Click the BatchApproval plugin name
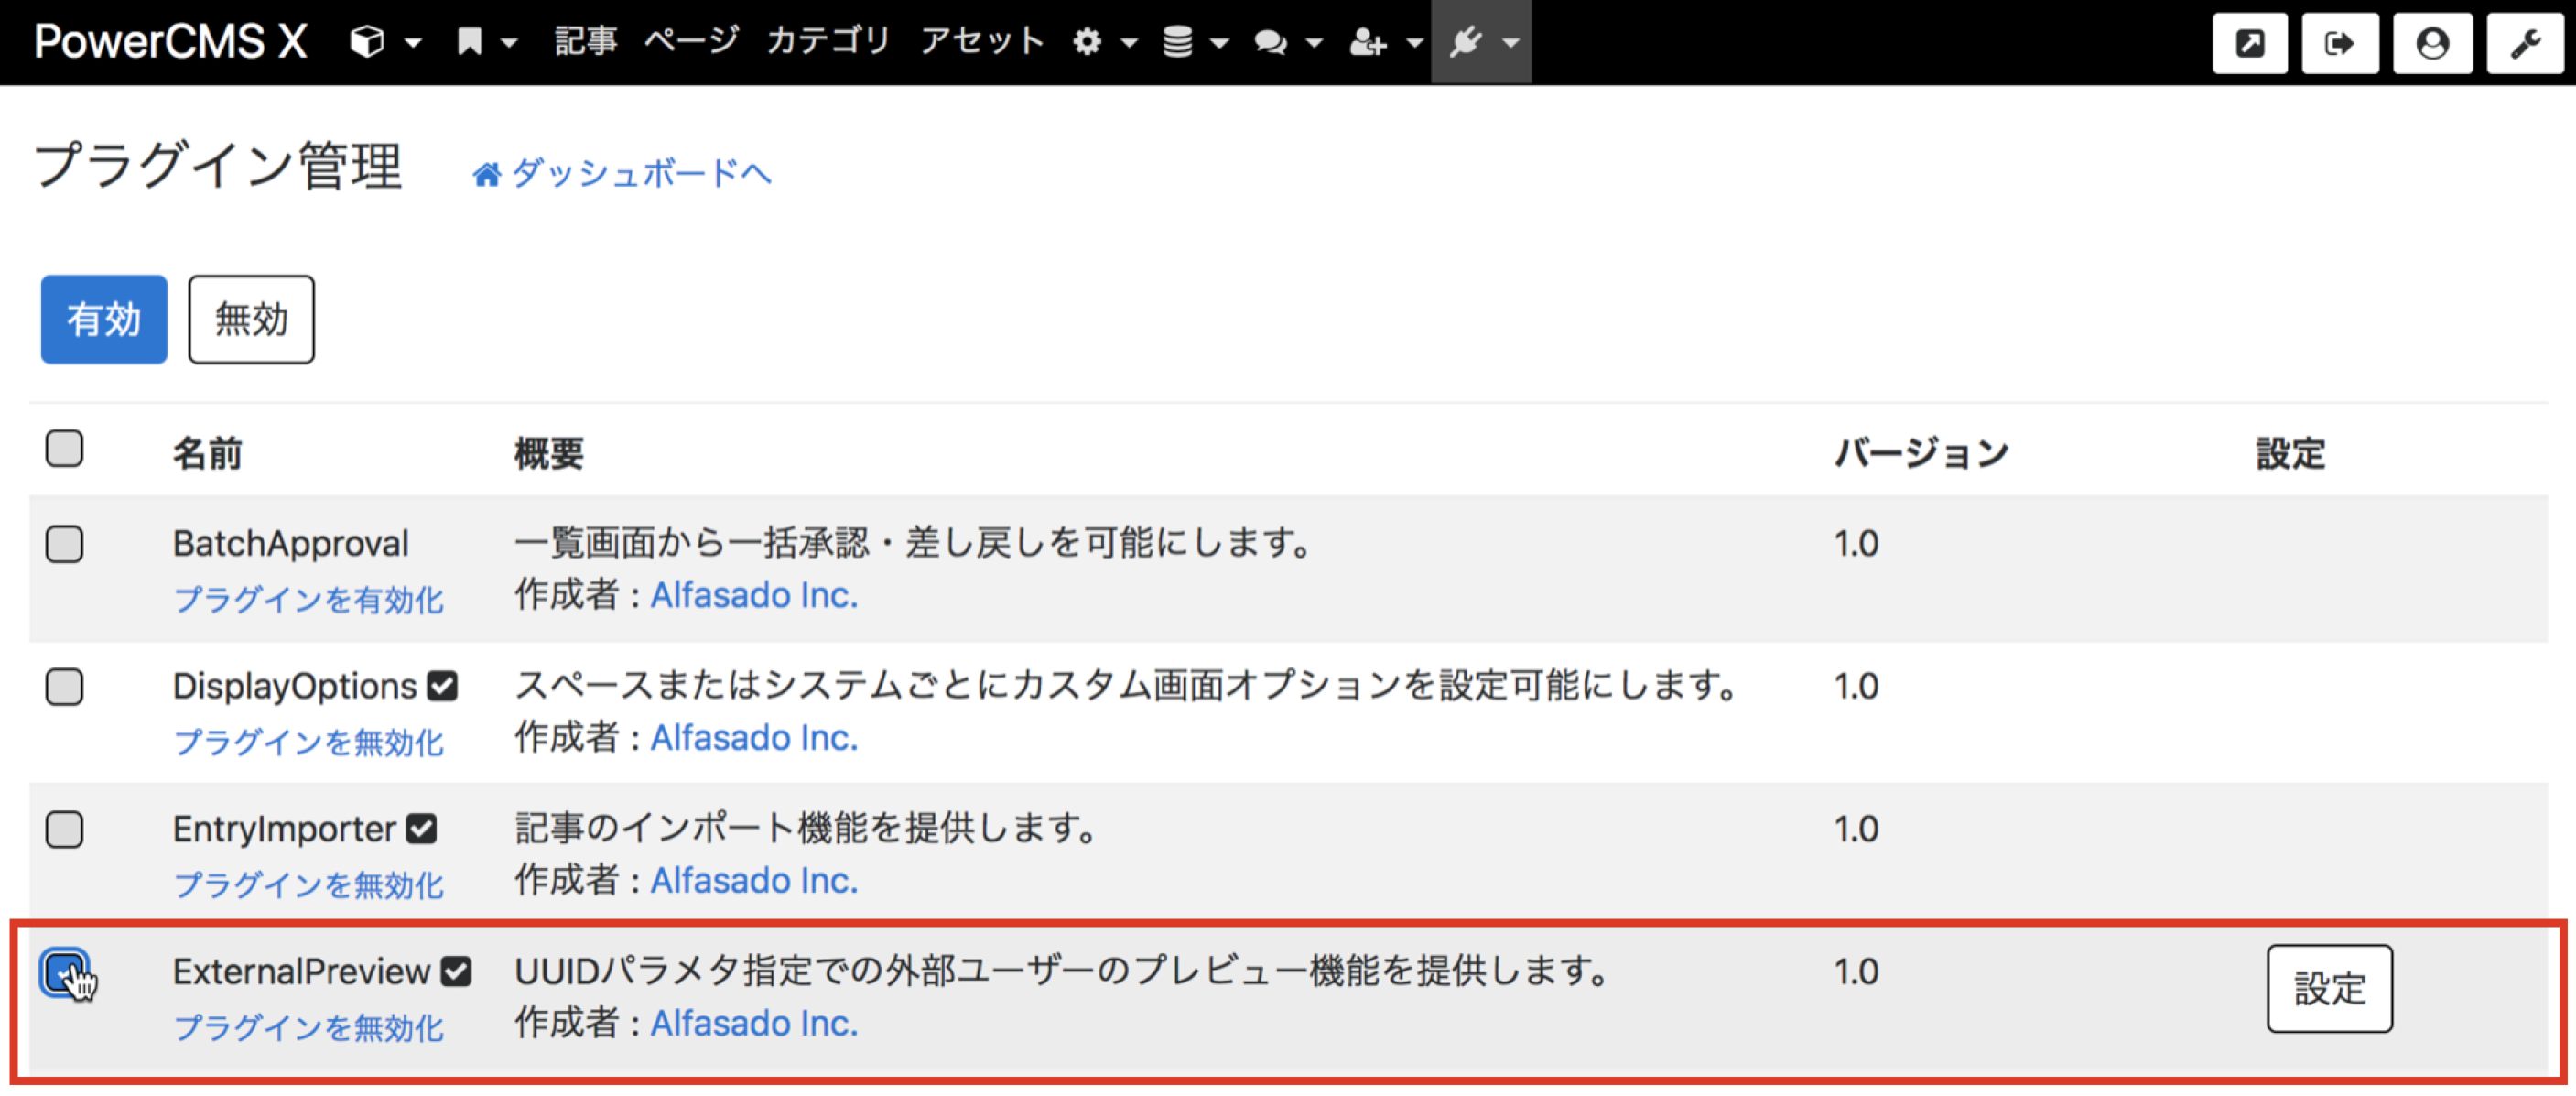Image resolution: width=2576 pixels, height=1096 pixels. pos(291,544)
